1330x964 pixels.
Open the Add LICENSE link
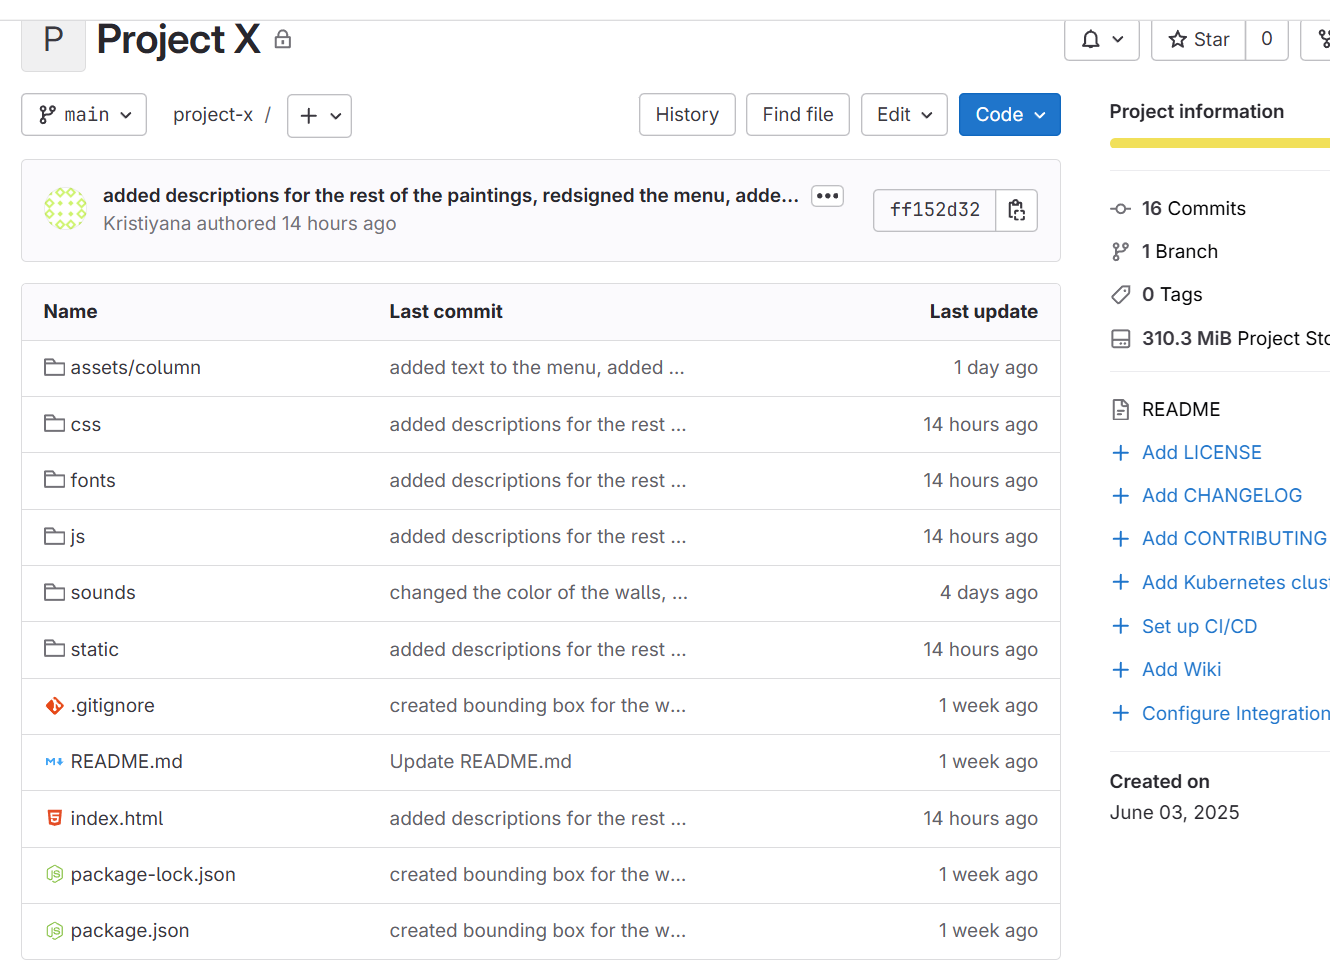pyautogui.click(x=1201, y=452)
